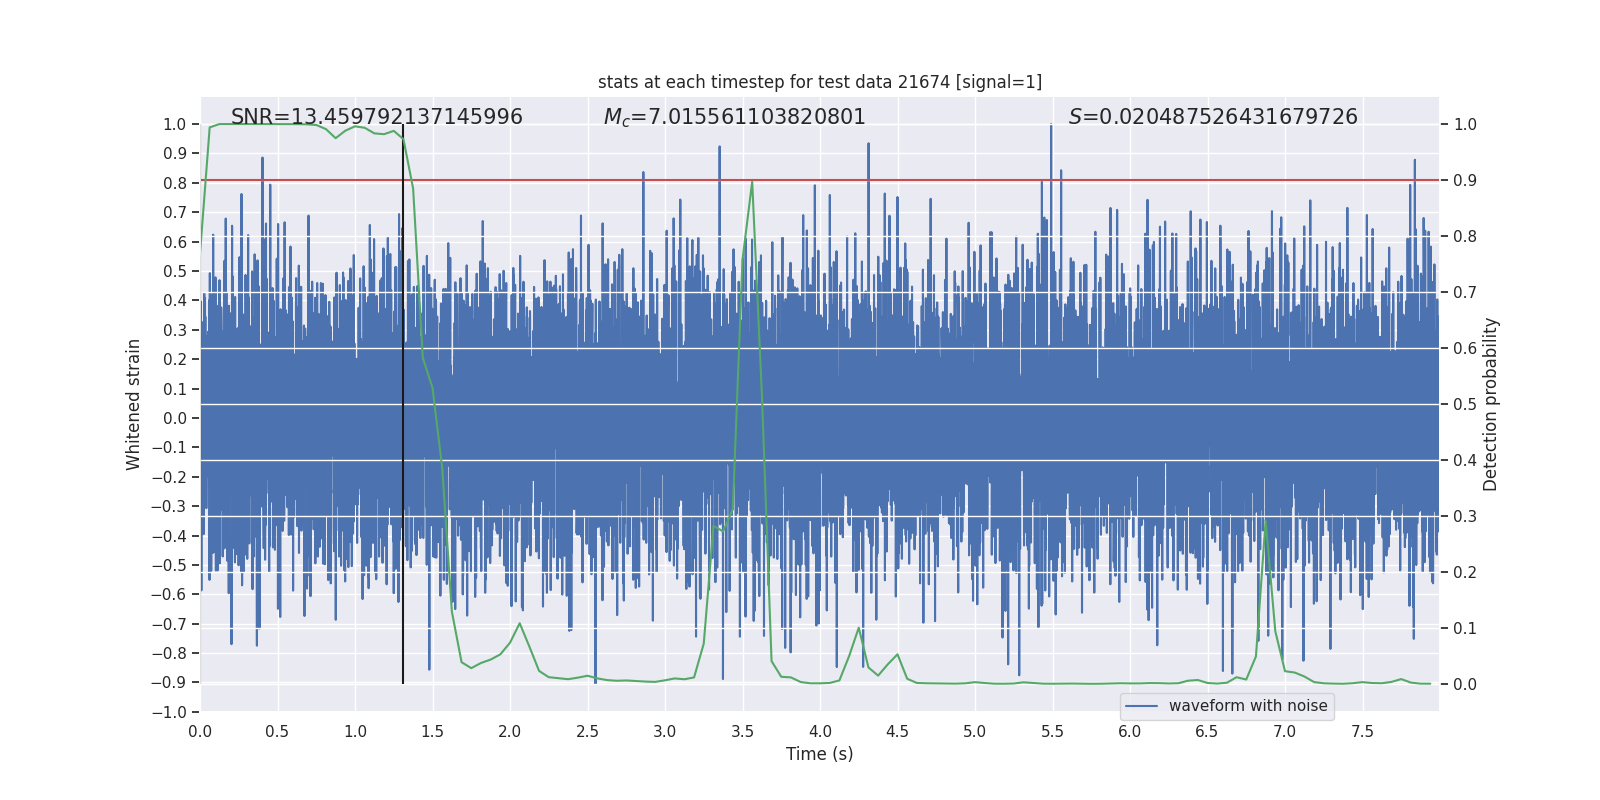This screenshot has width=1600, height=800.
Task: Click time-axis tick label 4.0
Action: click(x=820, y=731)
